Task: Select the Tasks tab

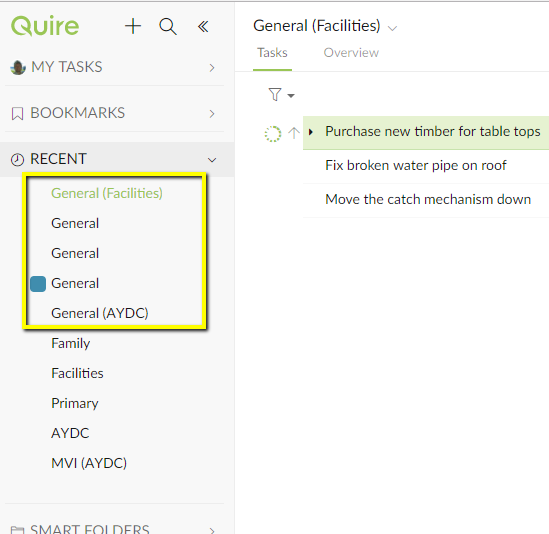Action: [272, 53]
